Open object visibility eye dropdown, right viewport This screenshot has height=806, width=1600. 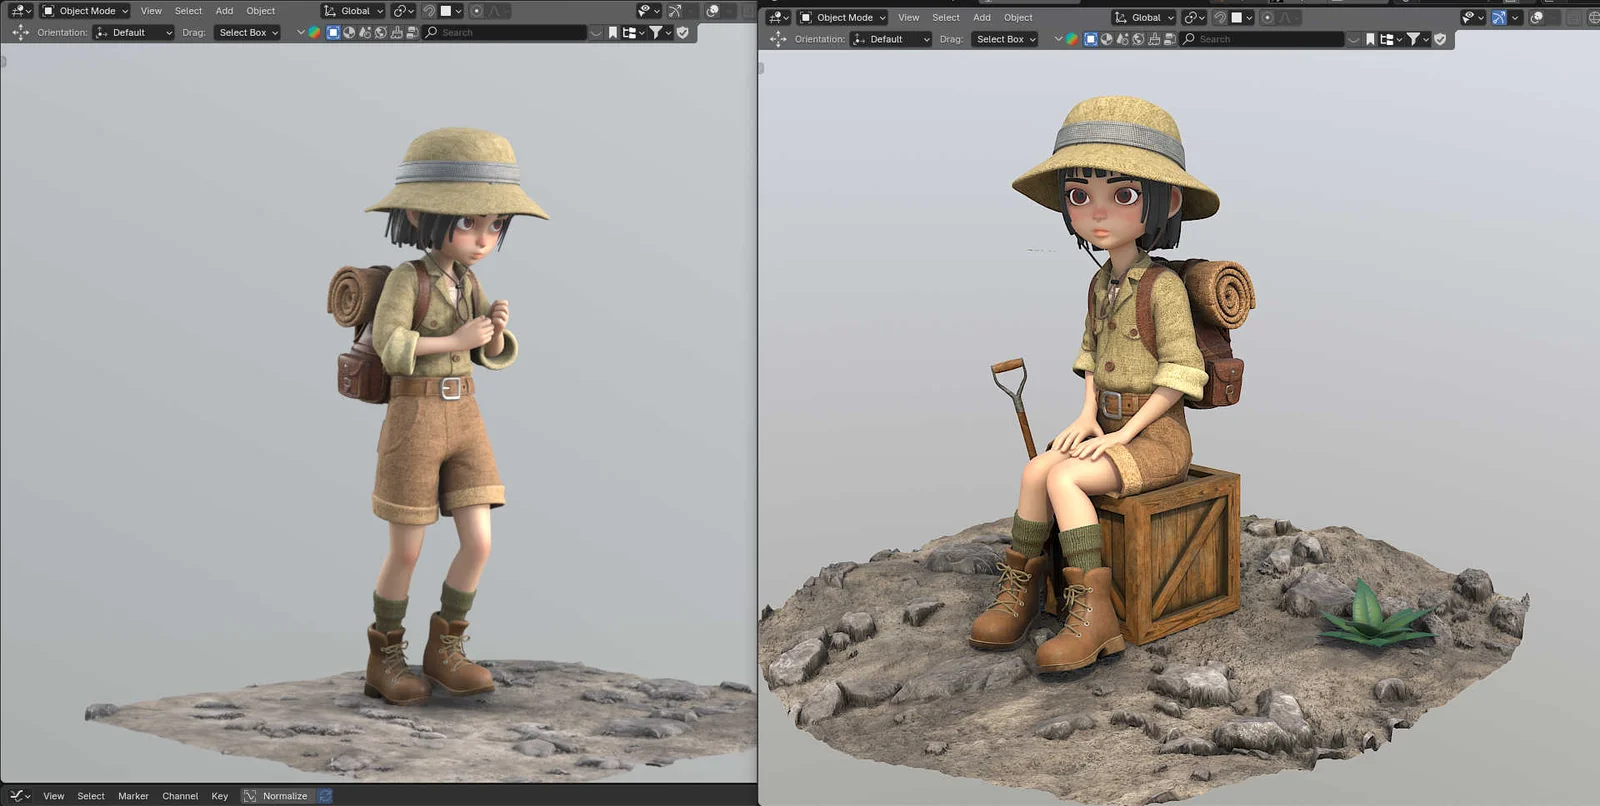click(x=1474, y=17)
